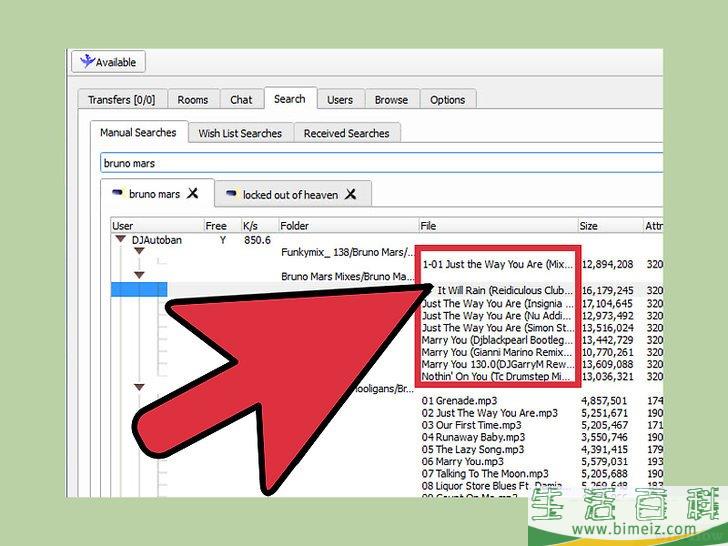Select 04 Runaway Baby.mp3
The height and width of the screenshot is (546, 728).
474,437
